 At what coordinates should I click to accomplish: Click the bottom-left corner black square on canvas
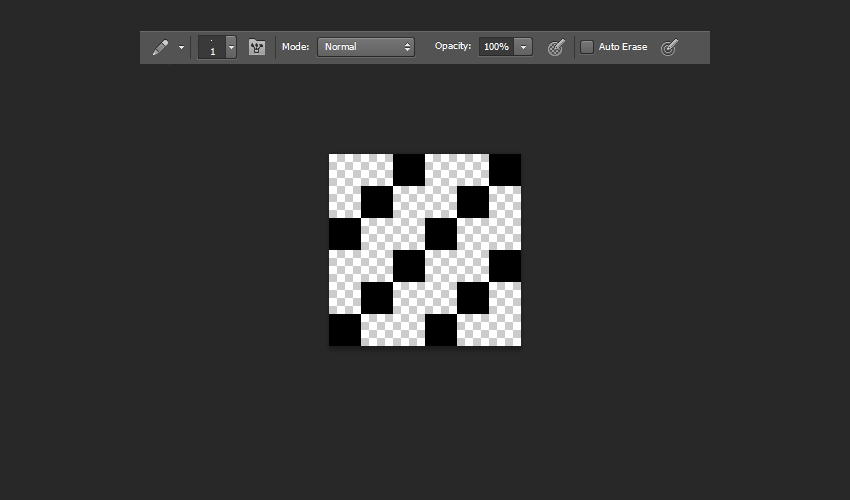click(345, 330)
